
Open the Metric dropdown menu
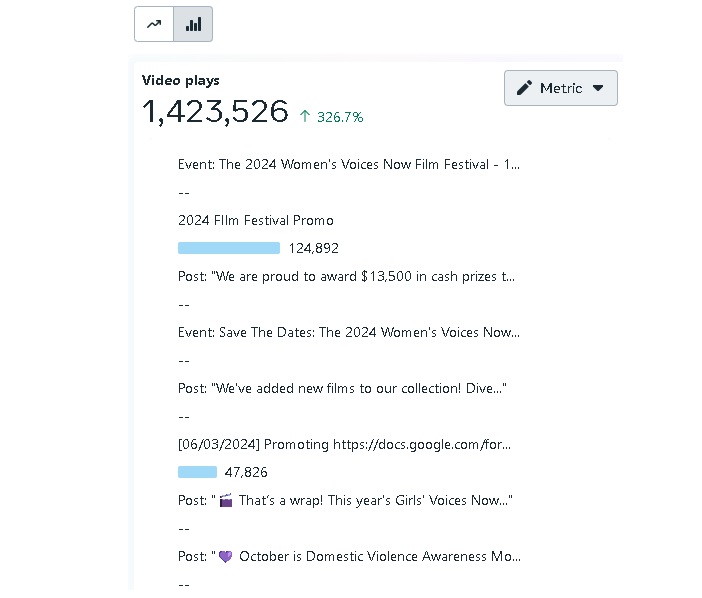pos(560,88)
